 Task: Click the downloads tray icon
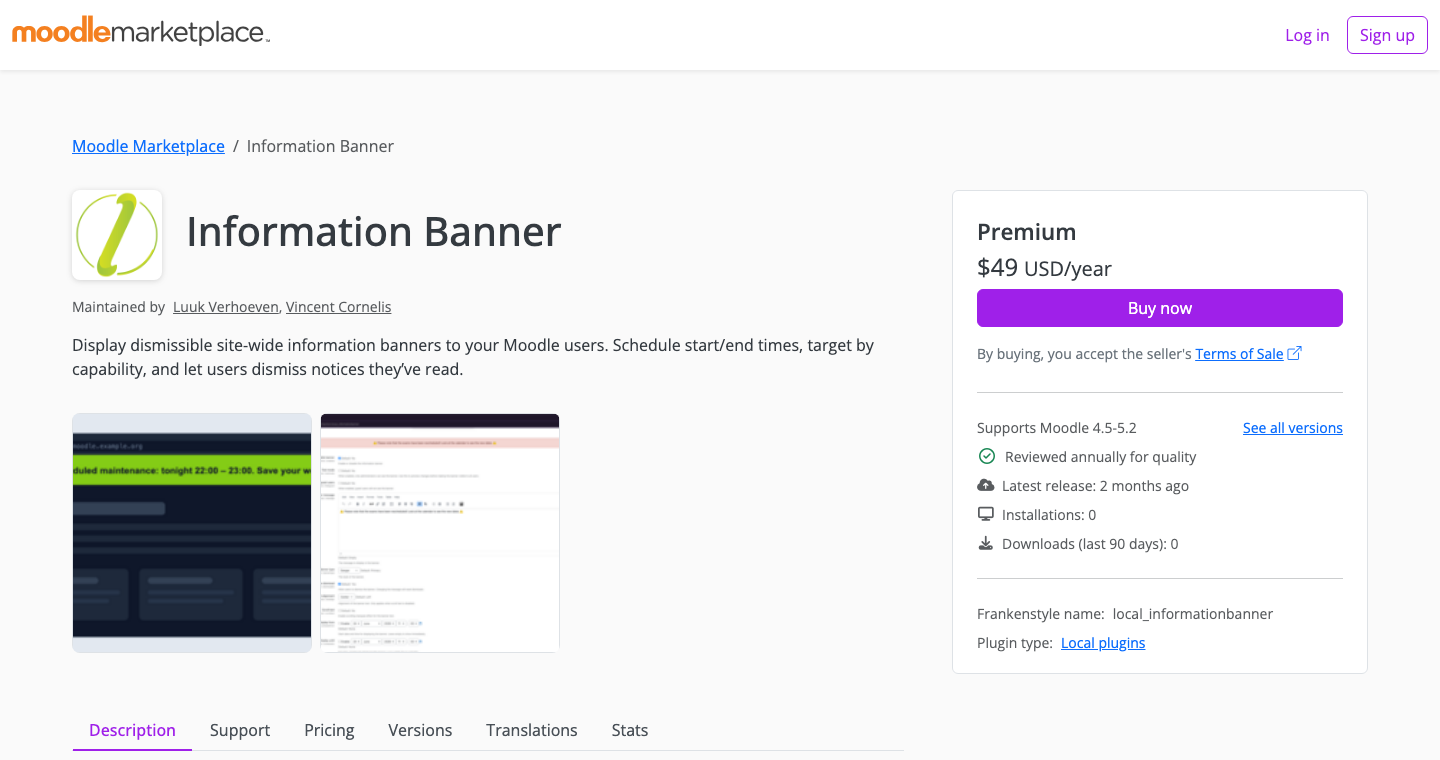(986, 543)
